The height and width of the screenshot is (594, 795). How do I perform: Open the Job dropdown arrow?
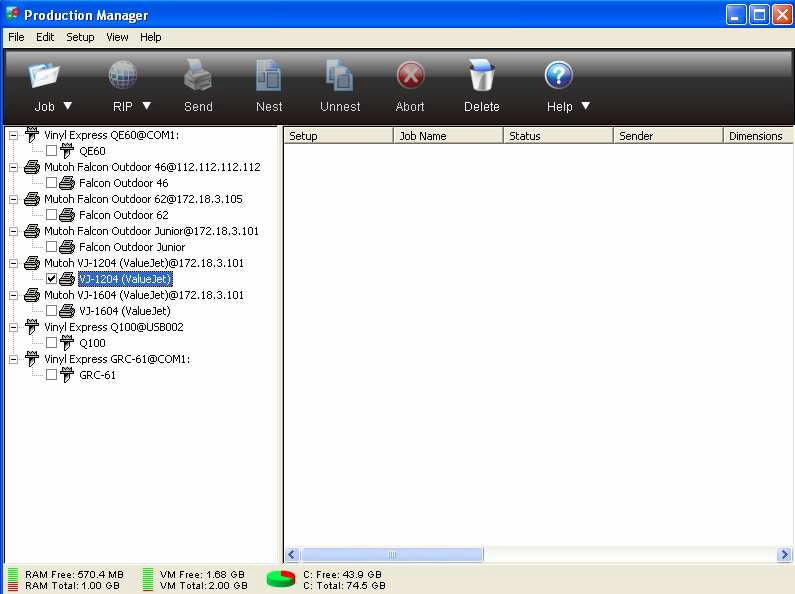67,106
